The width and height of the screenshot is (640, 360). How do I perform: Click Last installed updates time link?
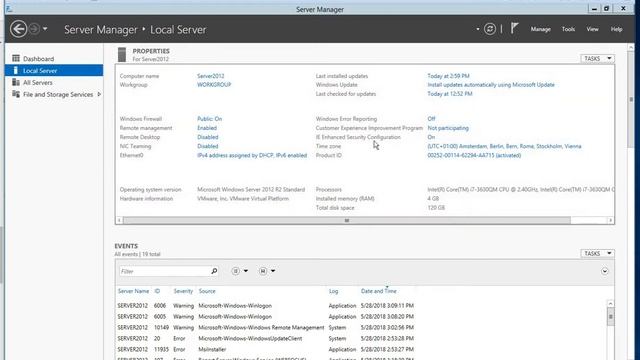pos(448,76)
